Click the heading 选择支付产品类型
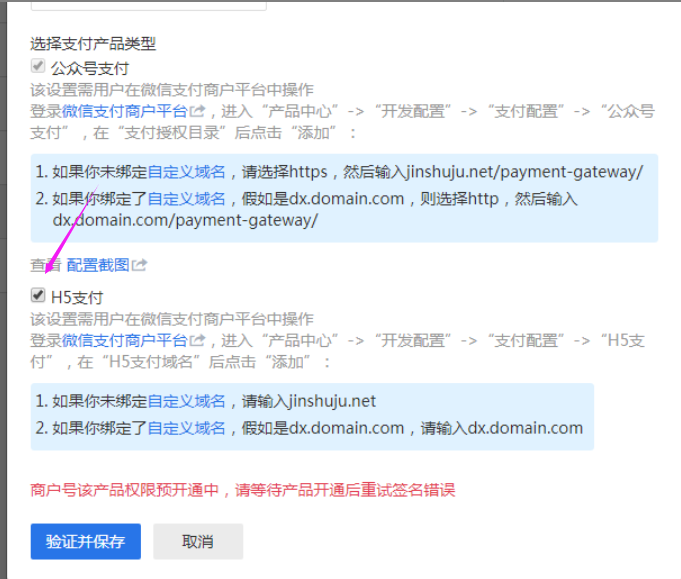The width and height of the screenshot is (681, 579). [x=93, y=44]
